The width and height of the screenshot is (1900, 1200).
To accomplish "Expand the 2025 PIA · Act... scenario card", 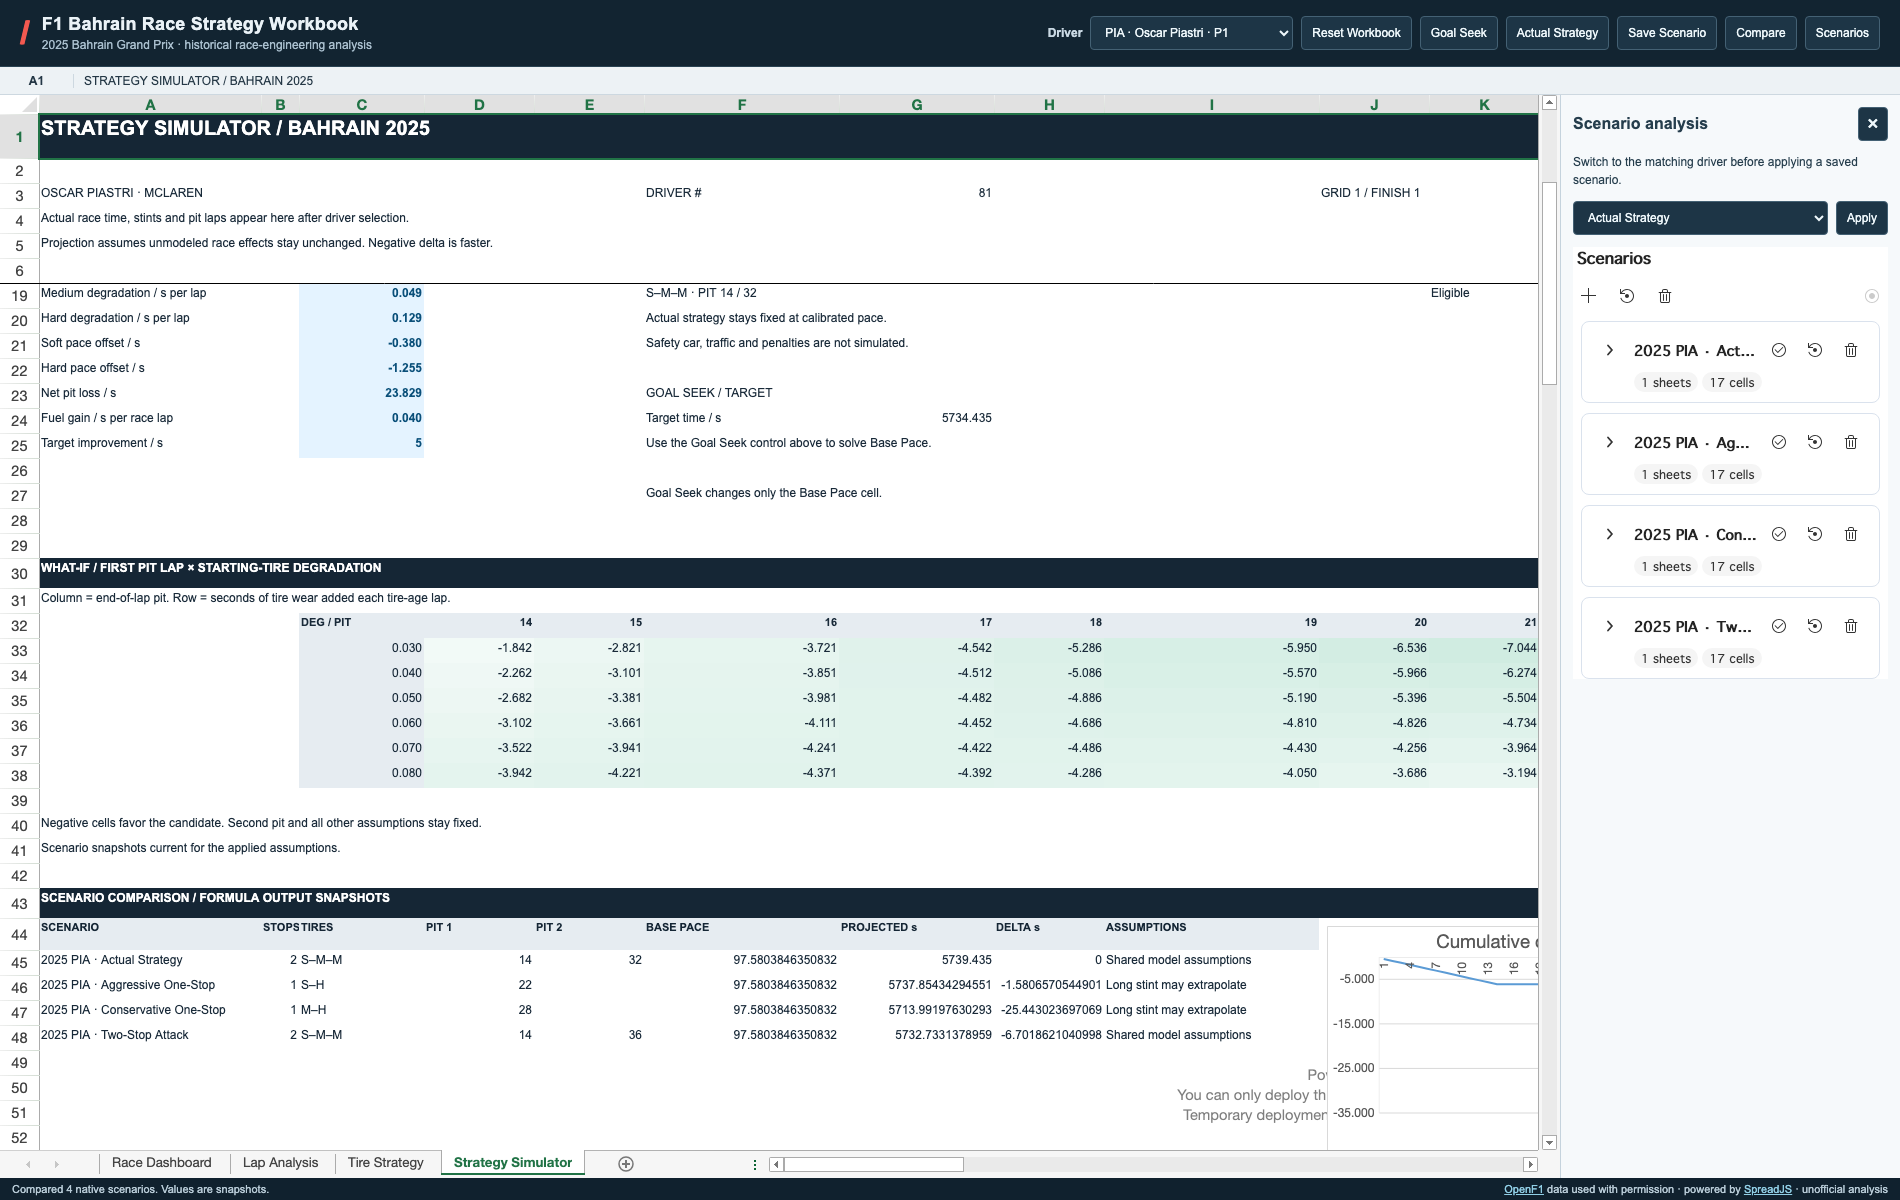I will click(1609, 350).
